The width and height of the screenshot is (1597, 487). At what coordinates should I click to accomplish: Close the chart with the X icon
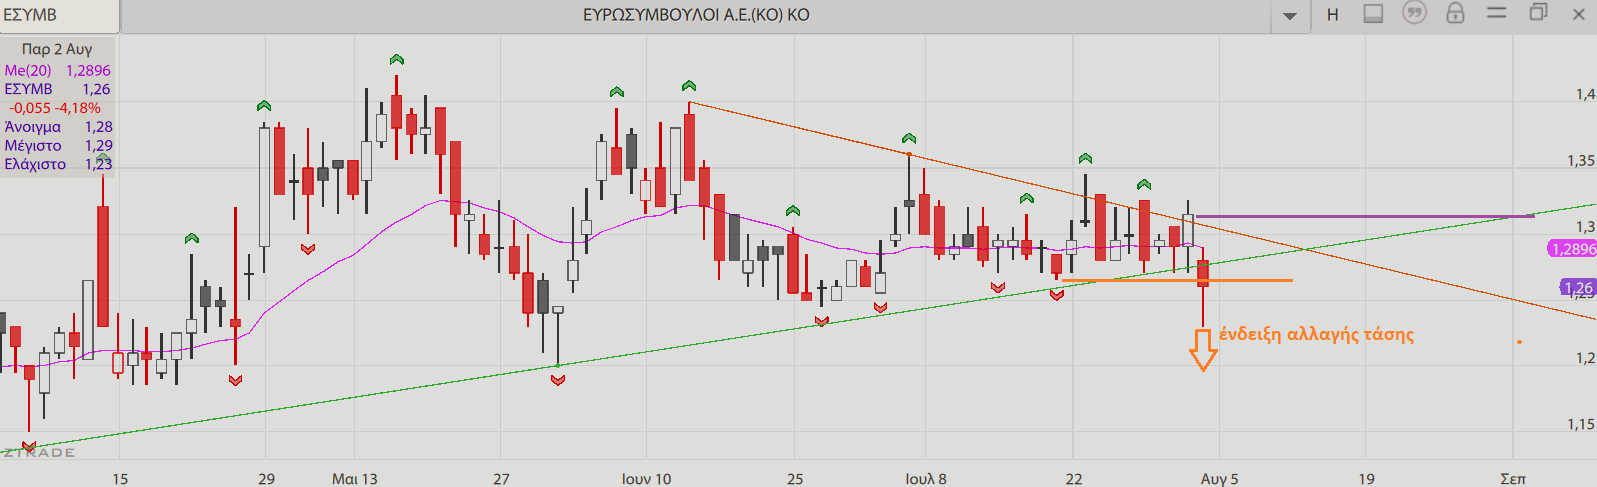click(1580, 14)
